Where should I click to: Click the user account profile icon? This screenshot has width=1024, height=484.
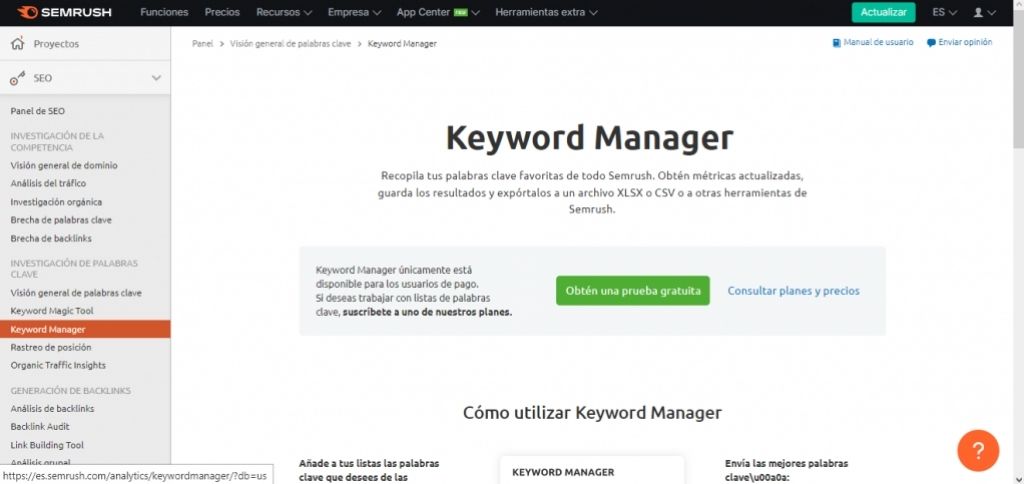click(978, 12)
